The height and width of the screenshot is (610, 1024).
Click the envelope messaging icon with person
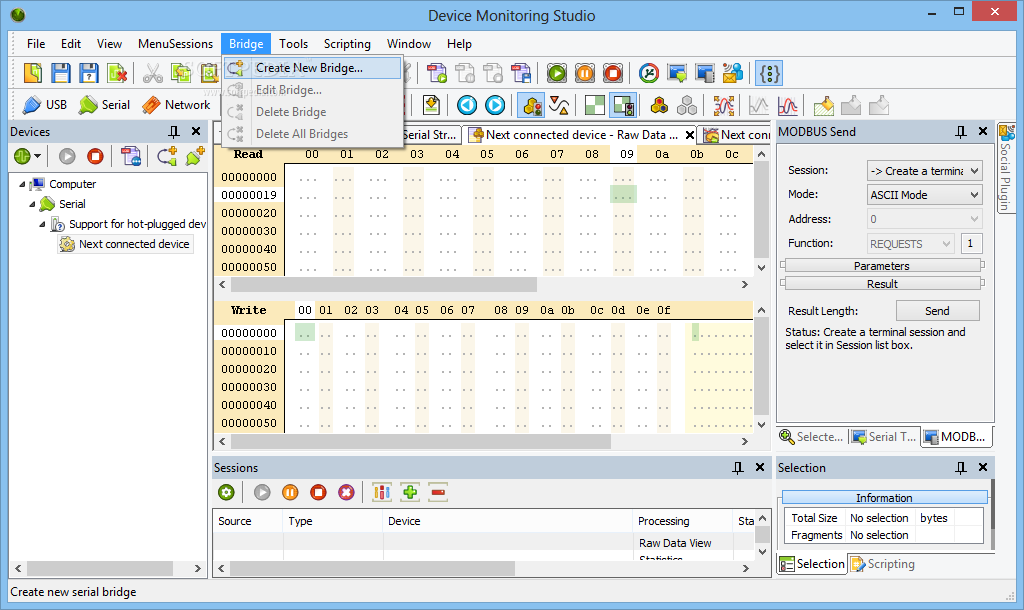(x=733, y=73)
